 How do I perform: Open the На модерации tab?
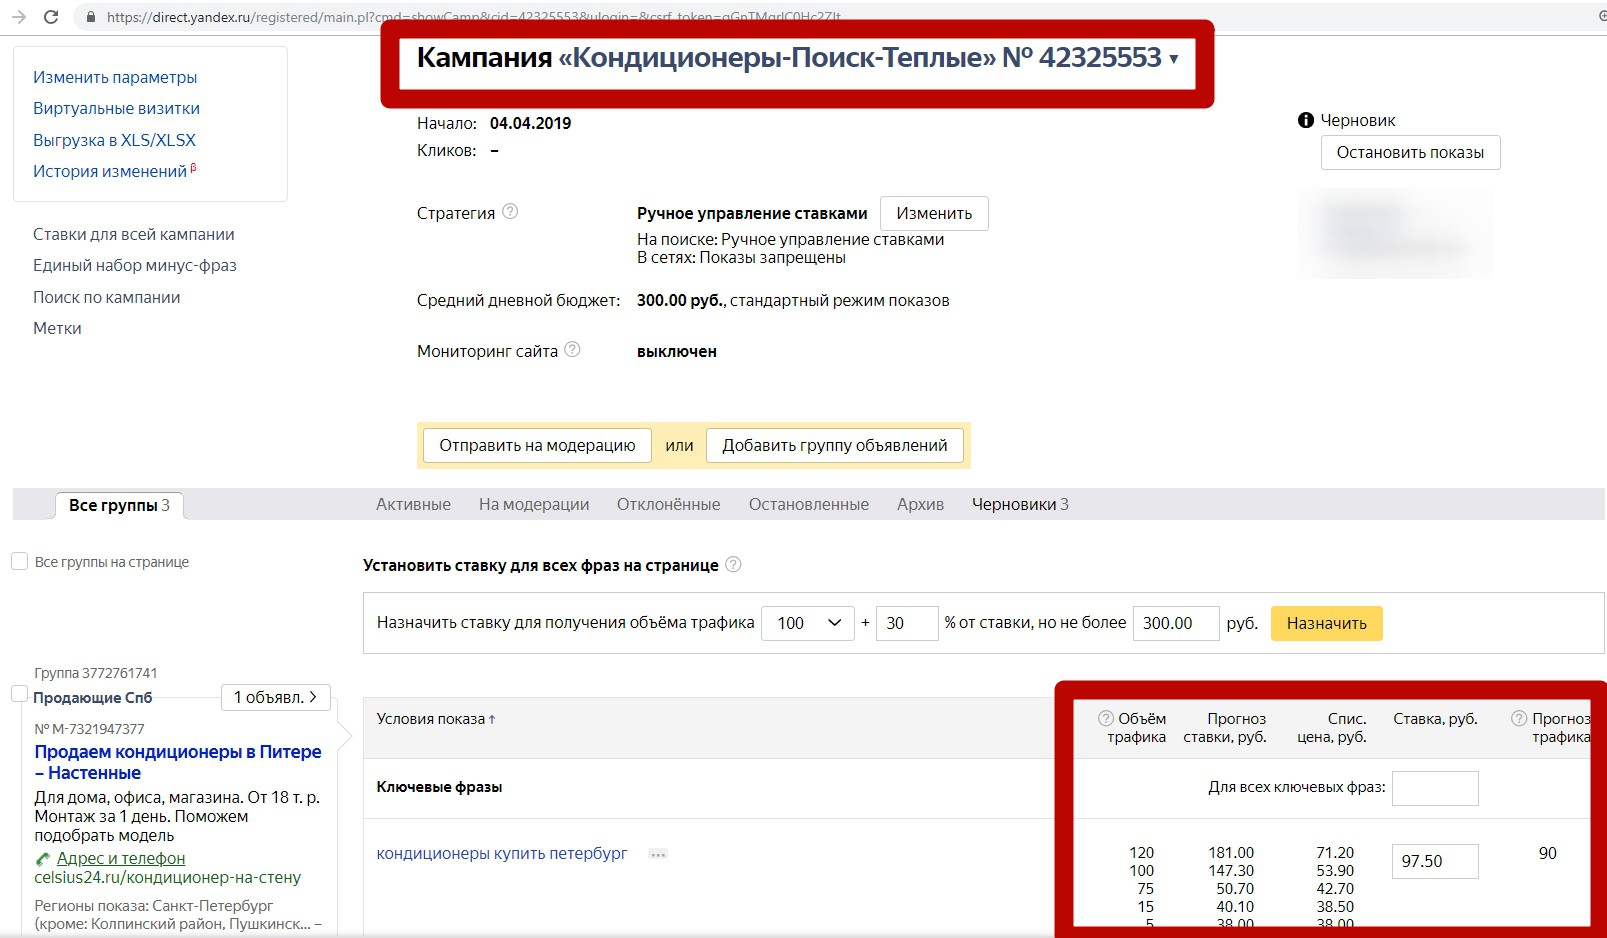click(x=534, y=504)
